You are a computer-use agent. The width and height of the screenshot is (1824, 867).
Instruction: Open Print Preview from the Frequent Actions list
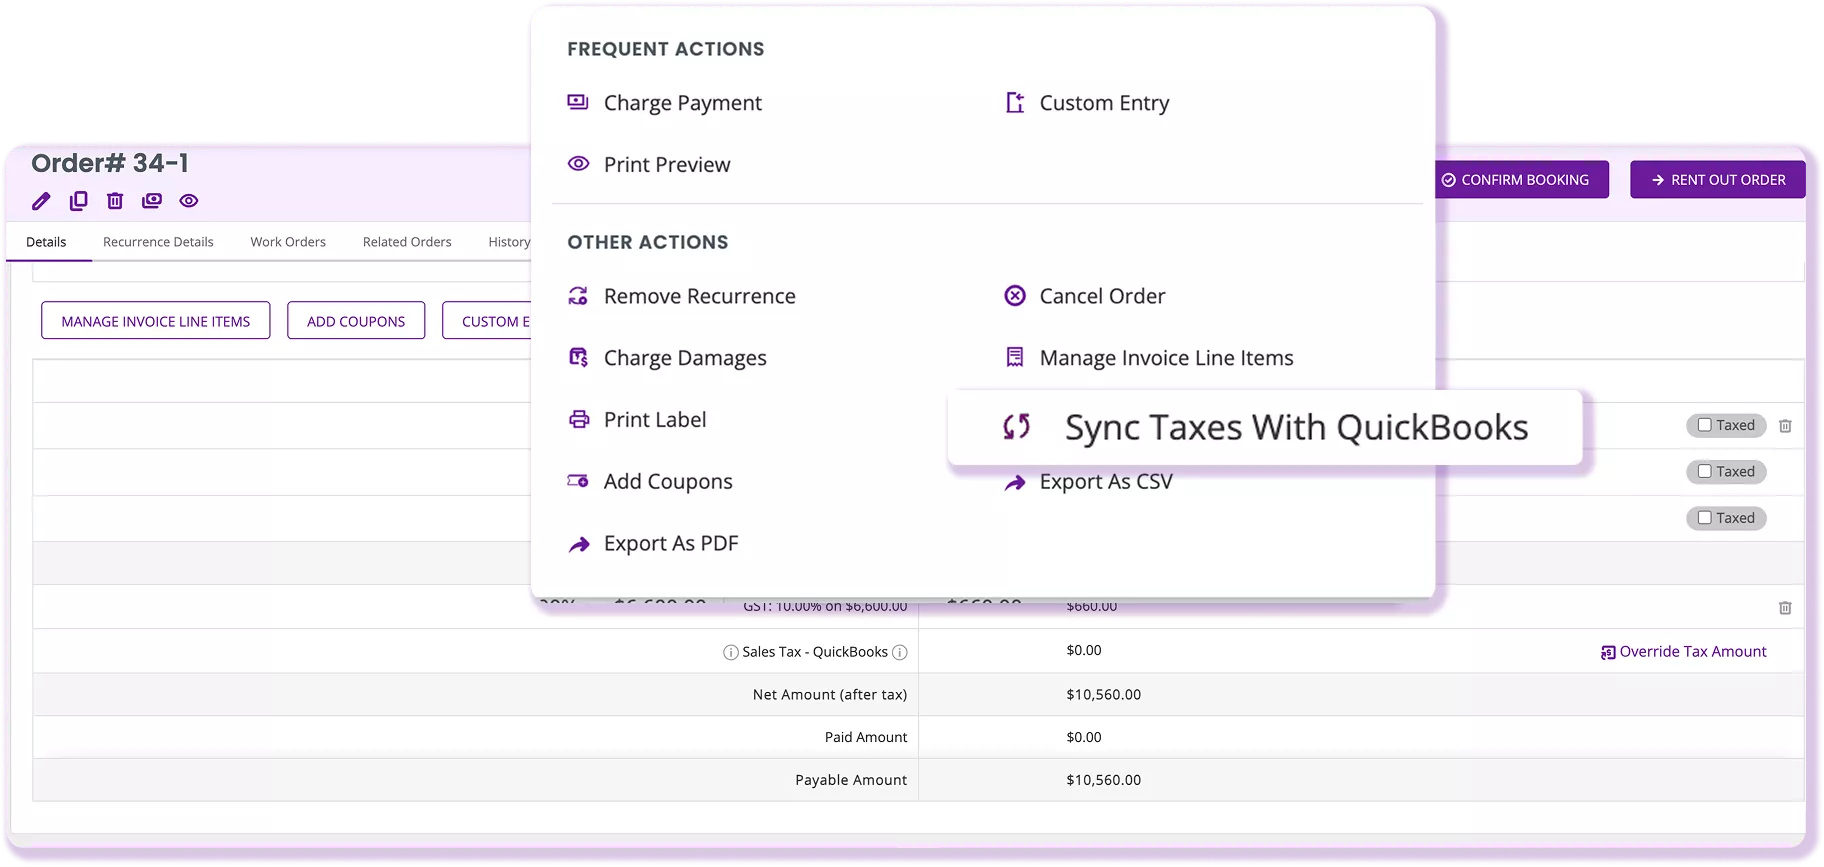667,165
